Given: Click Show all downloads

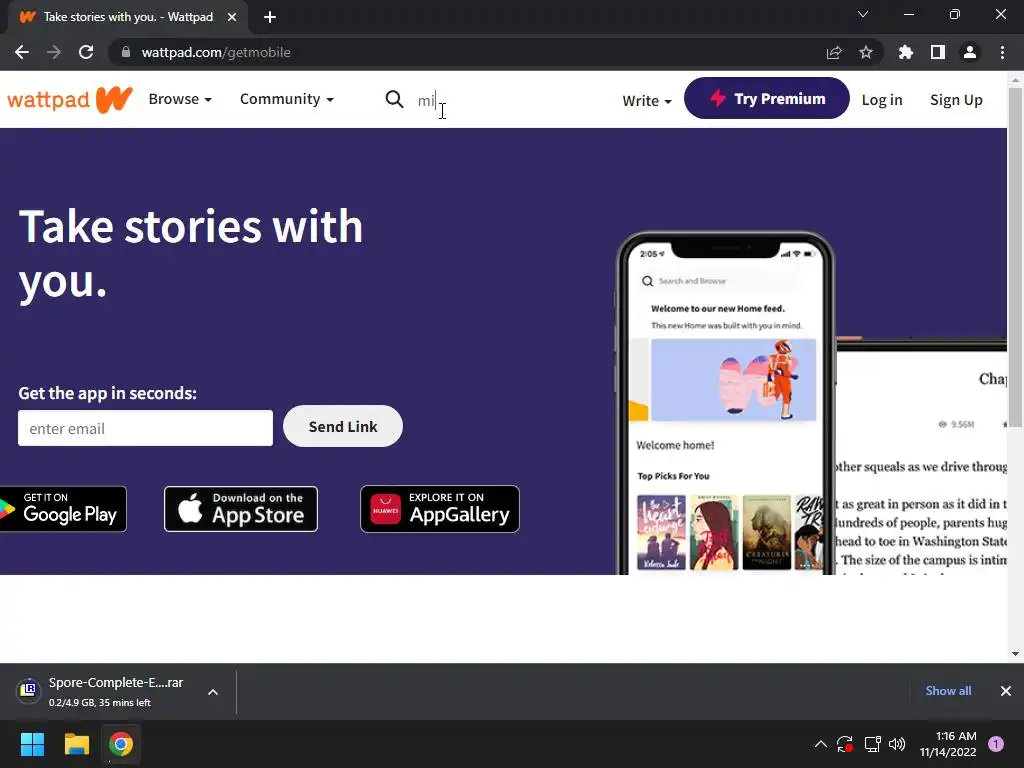Looking at the screenshot, I should 948,691.
